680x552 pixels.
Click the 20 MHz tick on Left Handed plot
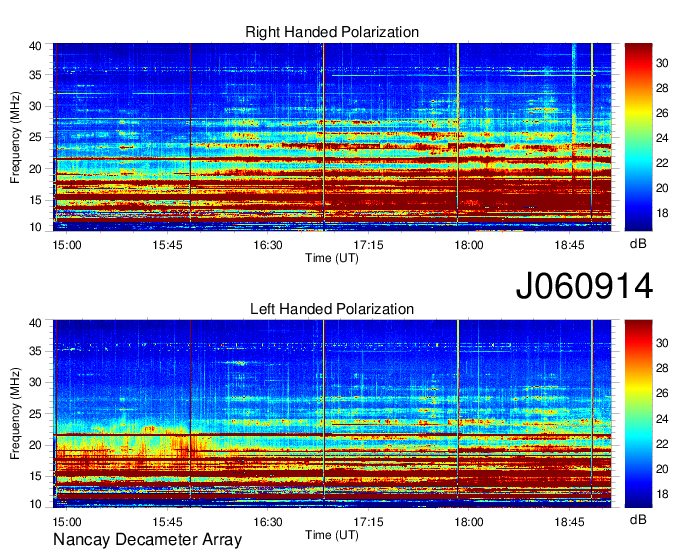click(35, 445)
